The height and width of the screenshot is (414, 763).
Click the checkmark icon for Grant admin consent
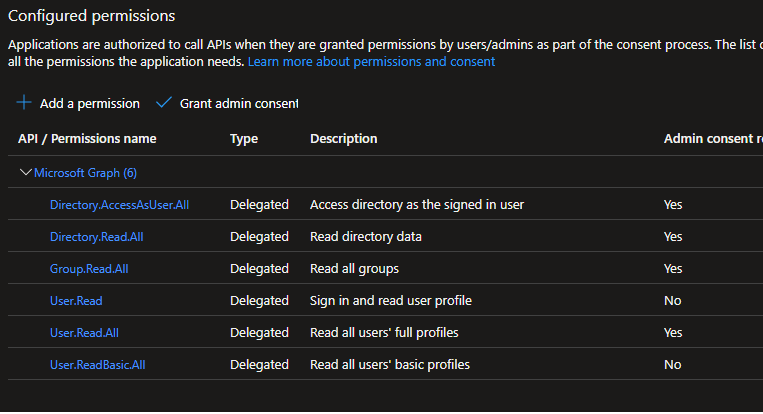click(164, 103)
